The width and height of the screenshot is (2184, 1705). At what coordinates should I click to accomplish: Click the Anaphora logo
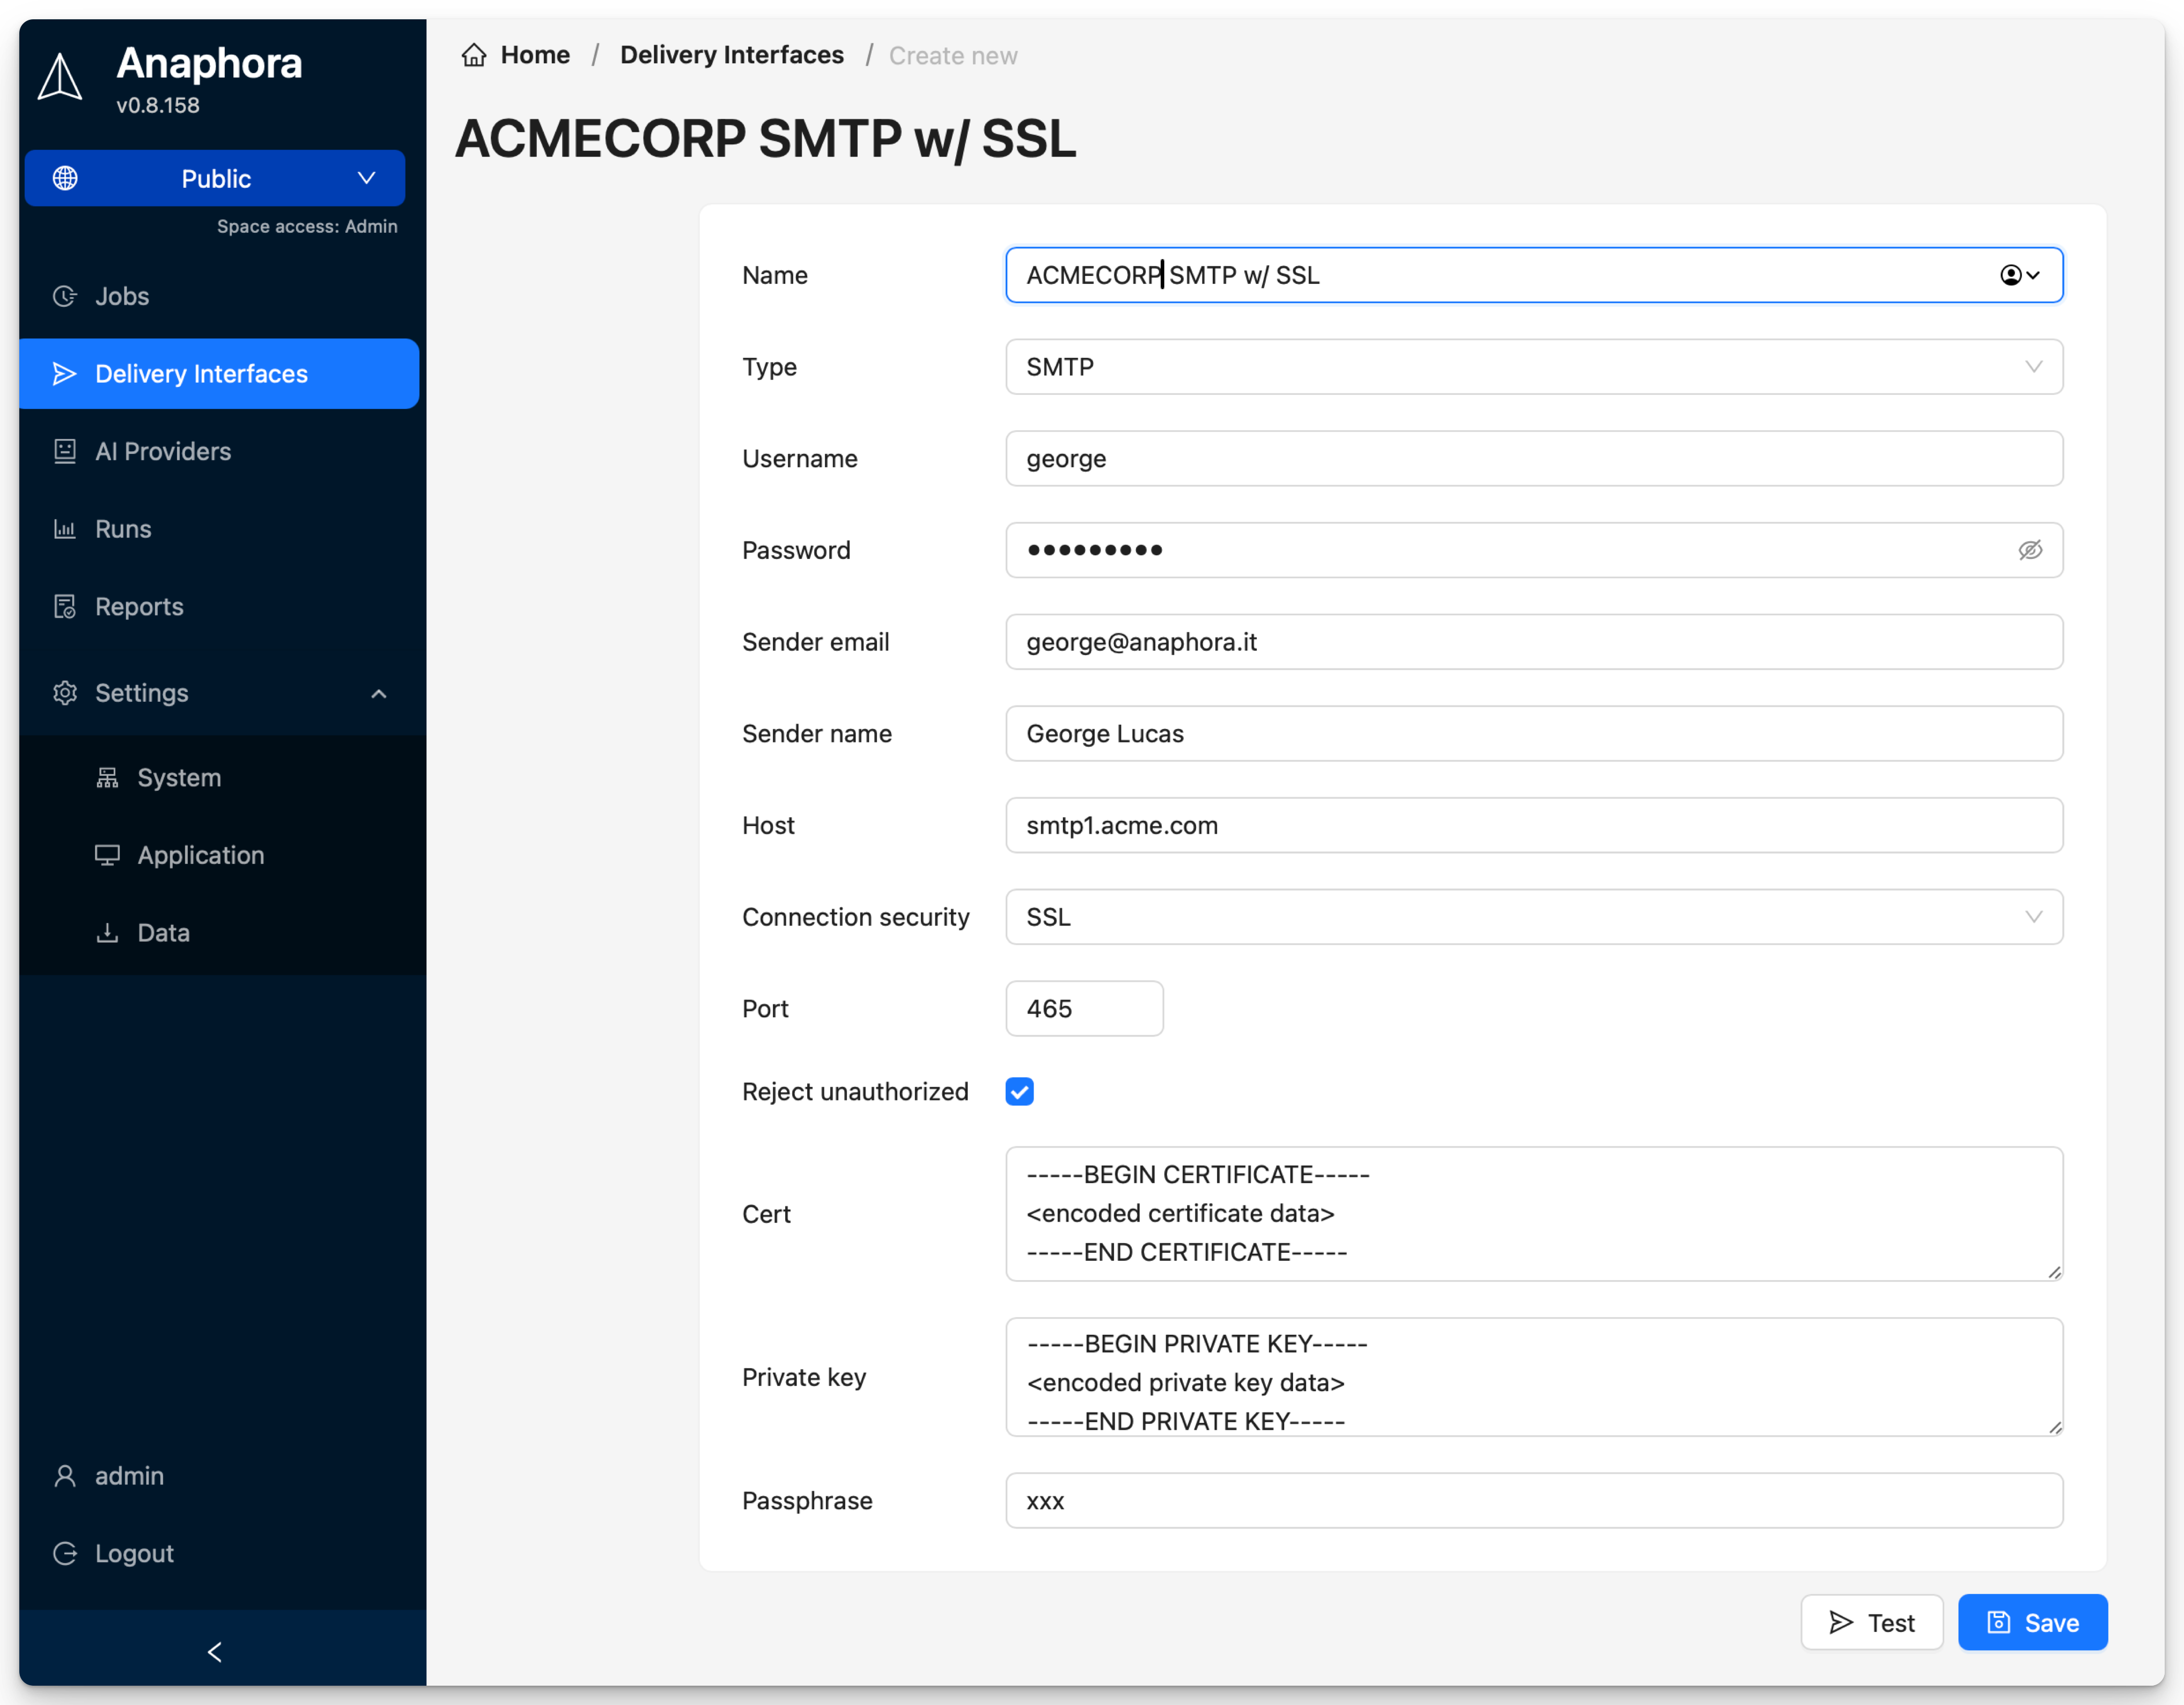pos(60,75)
